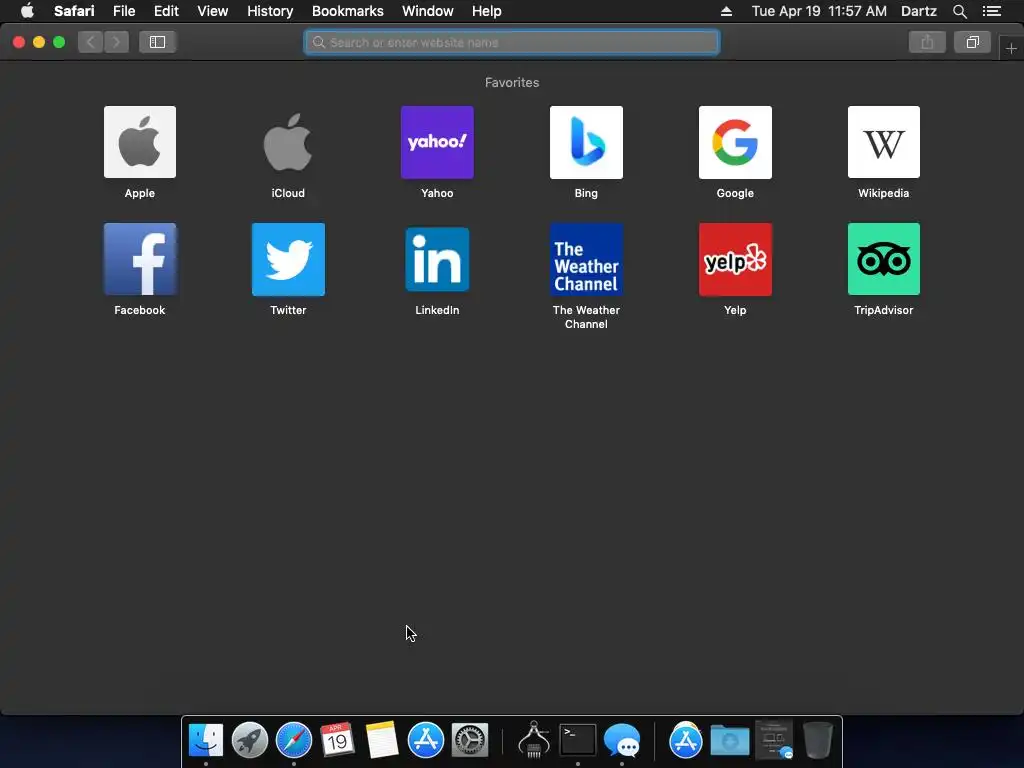Open the TripAdvisor favorite tile

[884, 259]
